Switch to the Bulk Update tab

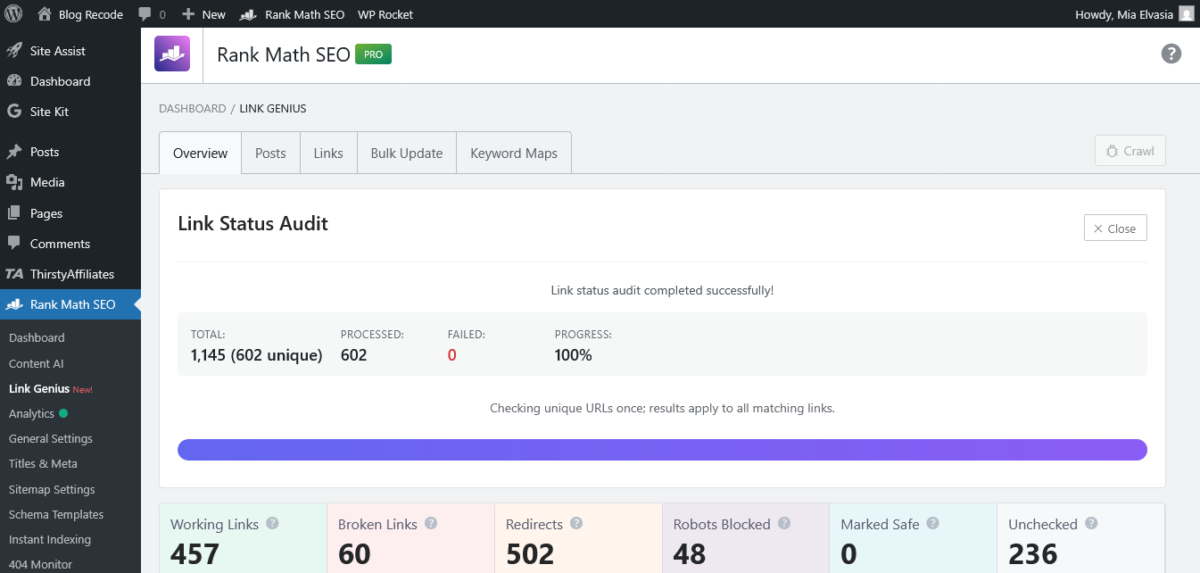coord(406,153)
